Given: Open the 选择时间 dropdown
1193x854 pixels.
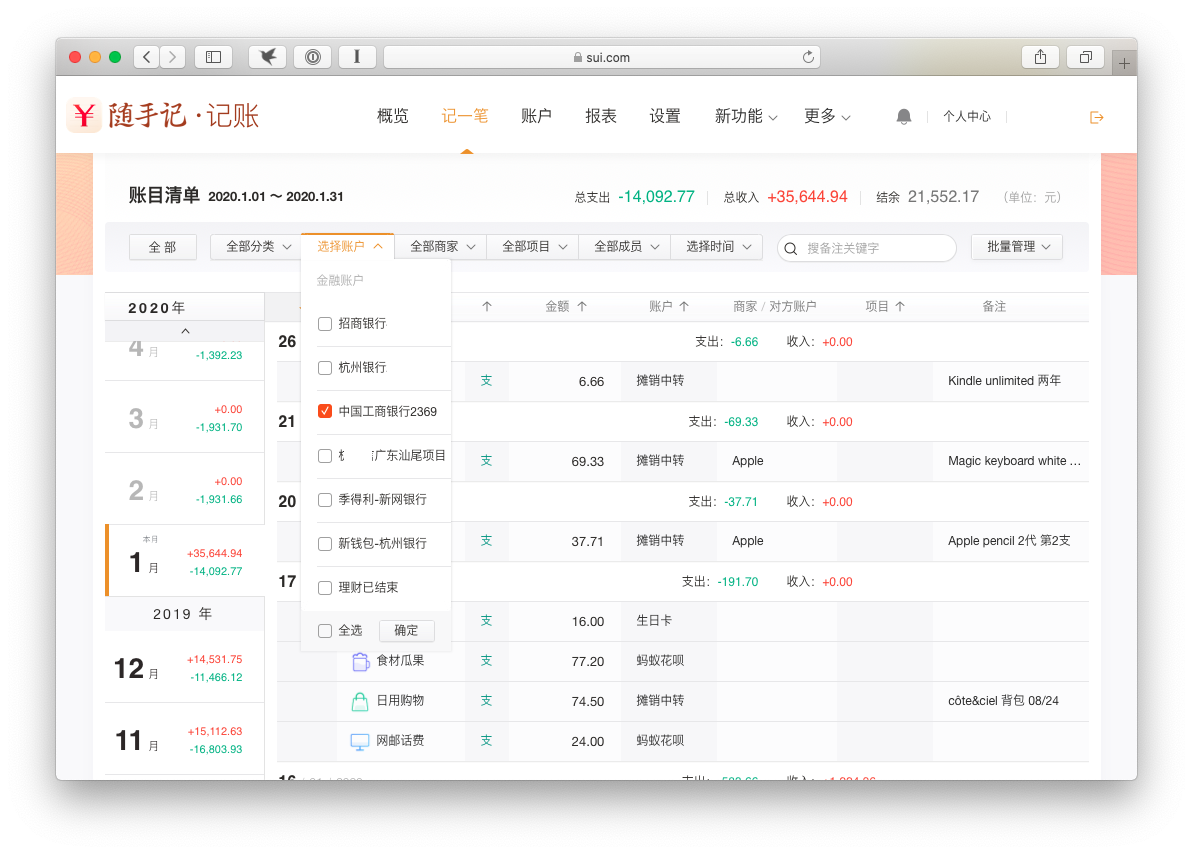Looking at the screenshot, I should (x=717, y=247).
